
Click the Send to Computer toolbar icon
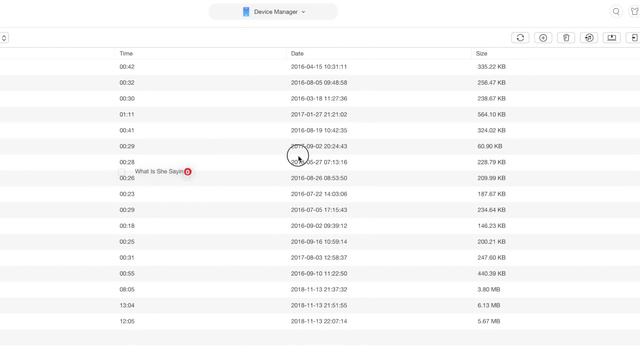611,38
